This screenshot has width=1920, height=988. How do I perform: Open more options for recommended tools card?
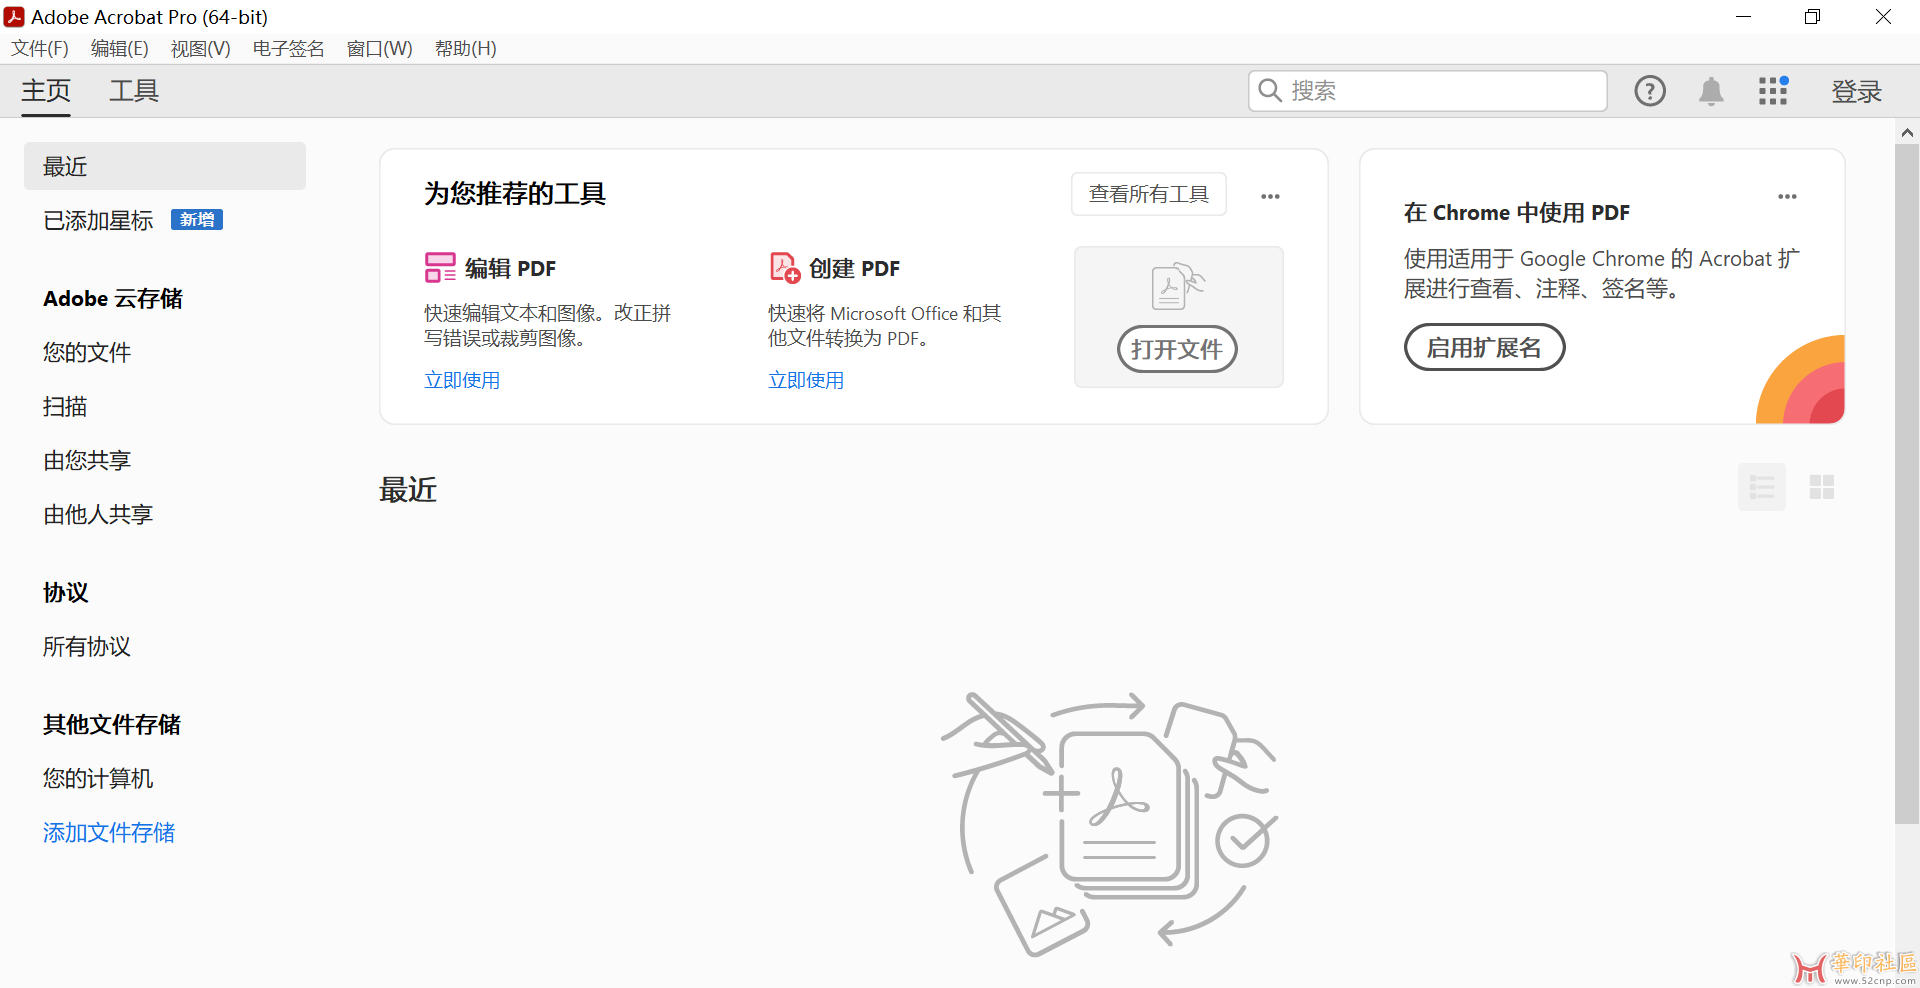coord(1270,196)
